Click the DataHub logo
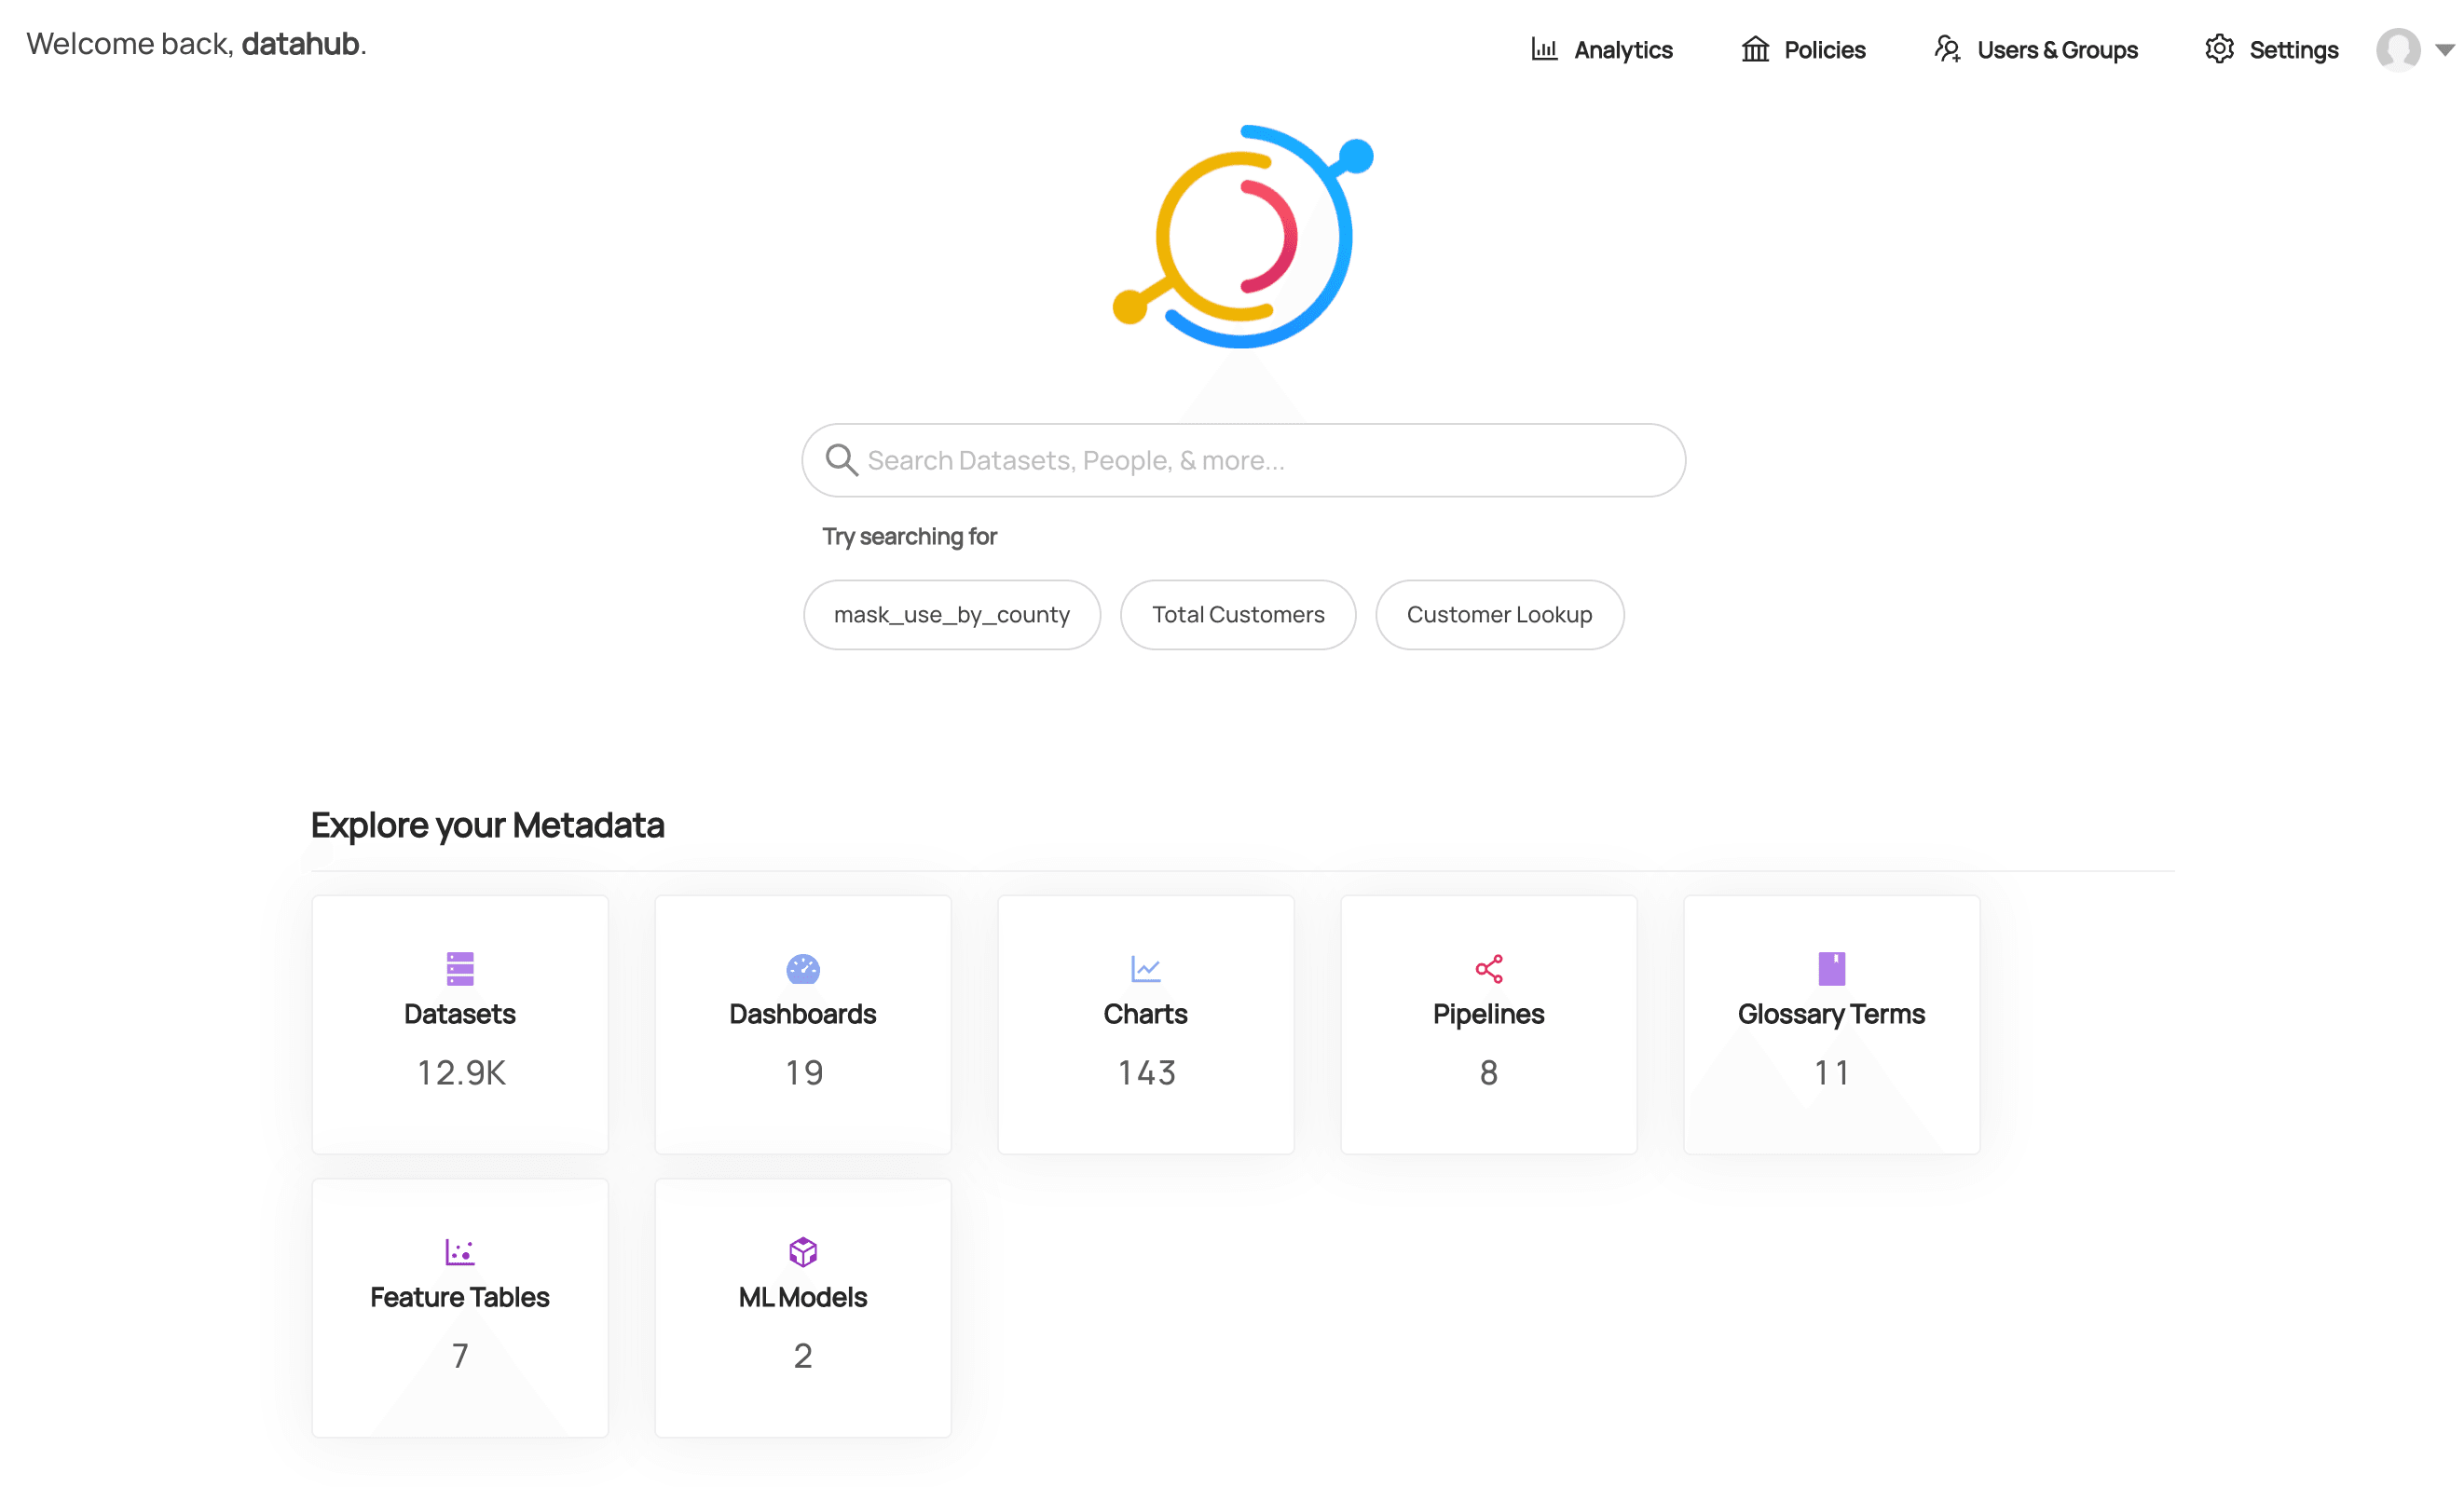2464x1487 pixels. 1243,237
